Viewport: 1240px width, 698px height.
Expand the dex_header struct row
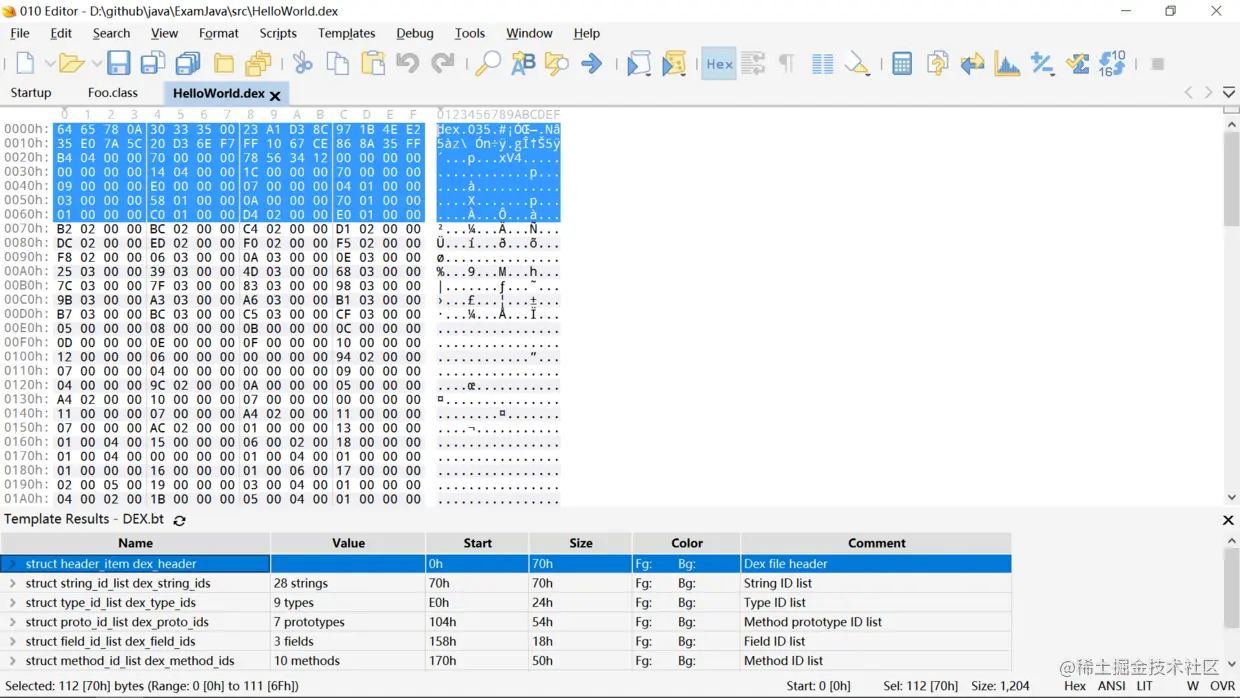tap(12, 564)
